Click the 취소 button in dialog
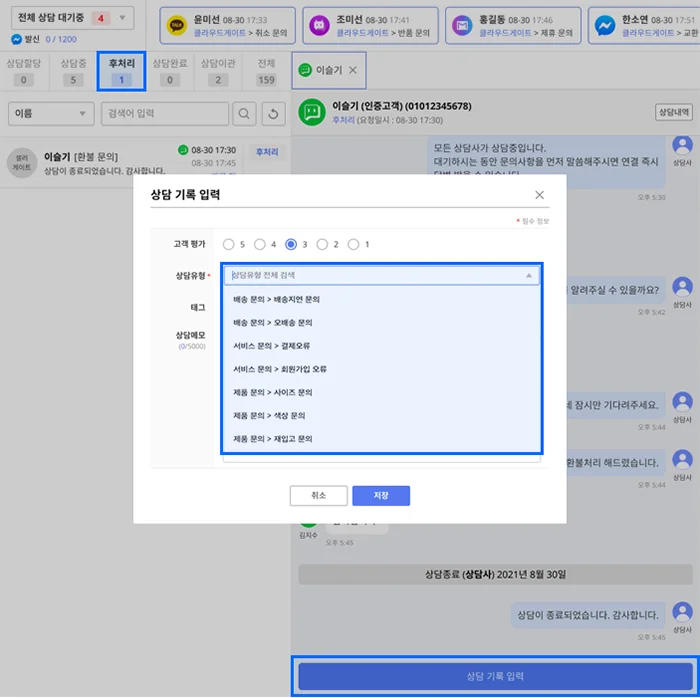This screenshot has width=700, height=698. click(x=318, y=495)
